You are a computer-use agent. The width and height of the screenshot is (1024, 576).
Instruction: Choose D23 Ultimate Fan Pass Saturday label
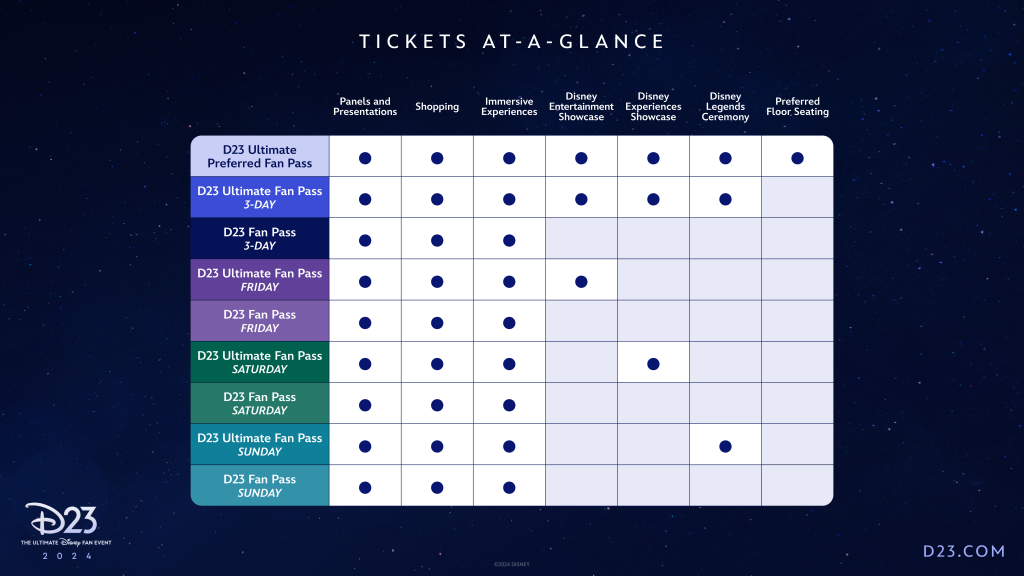(x=260, y=362)
